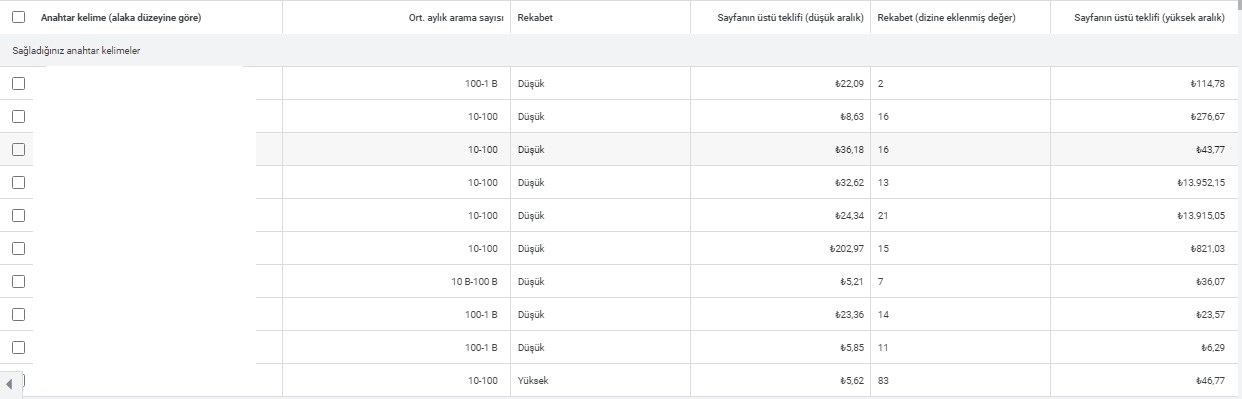The width and height of the screenshot is (1242, 399).
Task: Tick the row with ₺6,29 high bid
Action: 18,347
